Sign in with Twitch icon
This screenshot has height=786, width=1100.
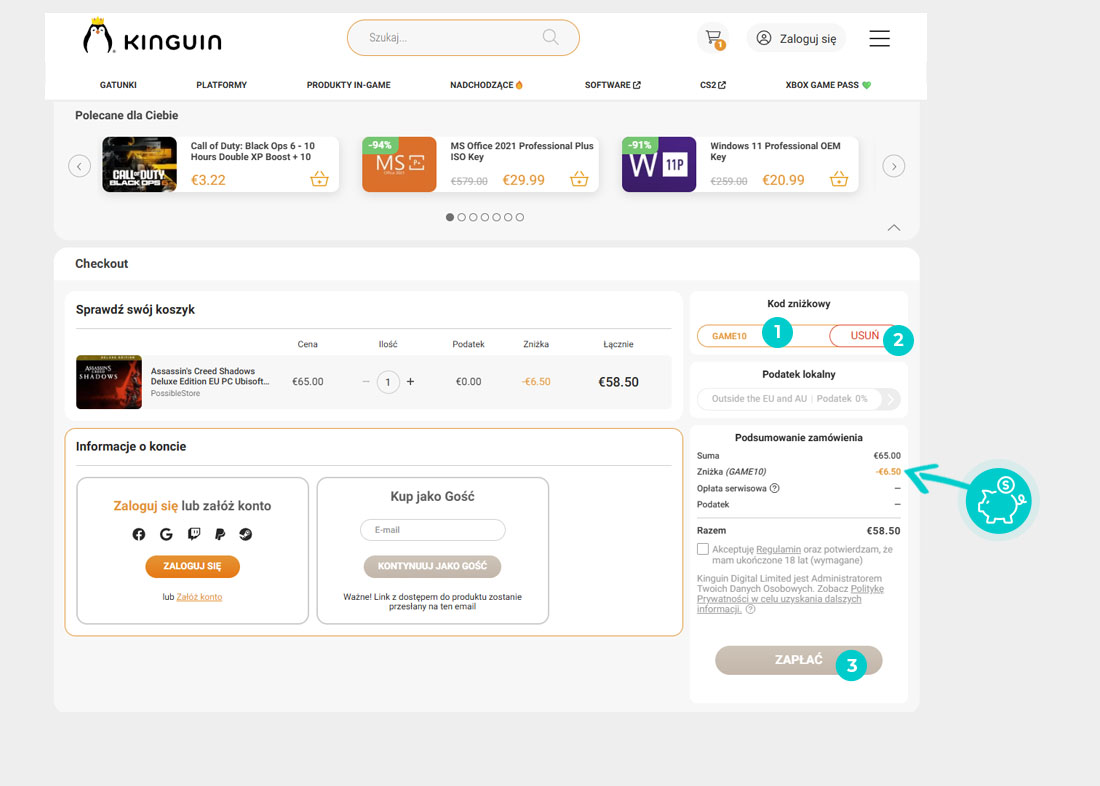(194, 534)
